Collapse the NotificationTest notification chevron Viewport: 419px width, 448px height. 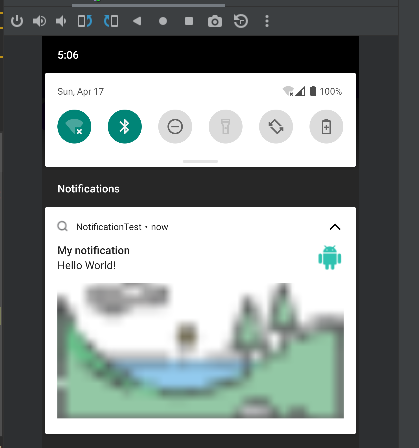point(335,227)
